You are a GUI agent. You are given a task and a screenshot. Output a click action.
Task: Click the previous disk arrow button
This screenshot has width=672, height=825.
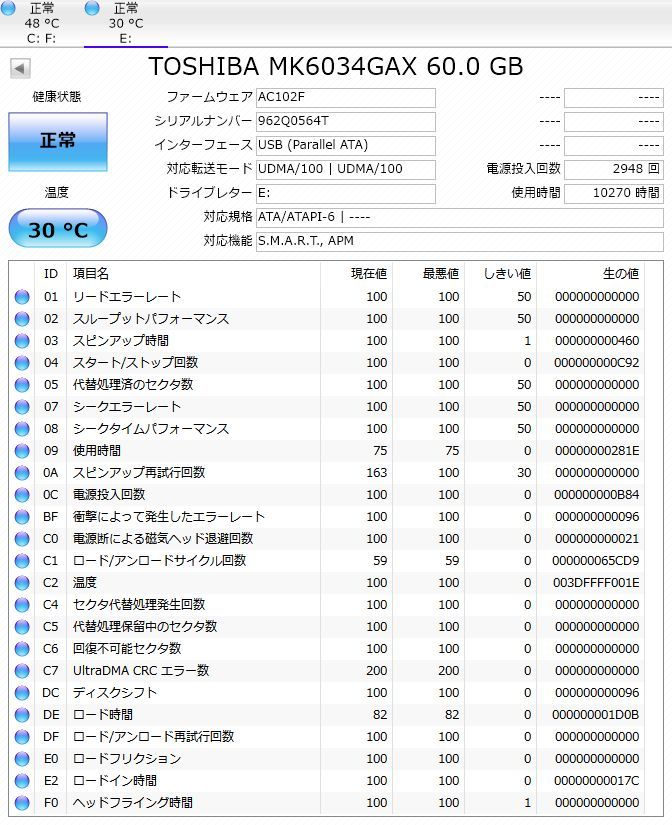(x=20, y=68)
